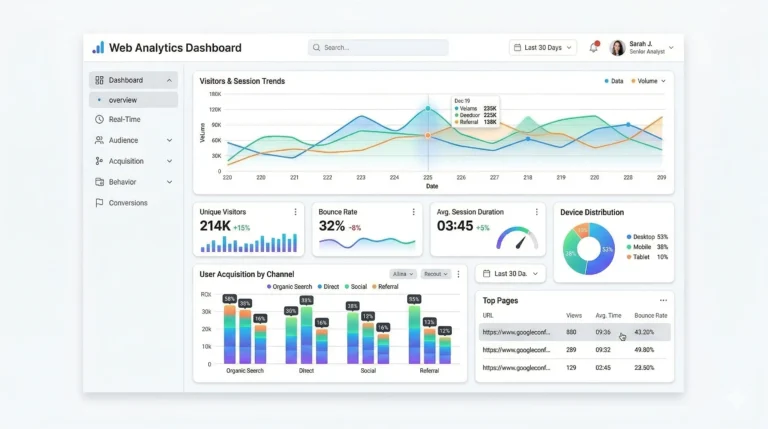768x429 pixels.
Task: Click the Conversions flag icon
Action: point(99,203)
